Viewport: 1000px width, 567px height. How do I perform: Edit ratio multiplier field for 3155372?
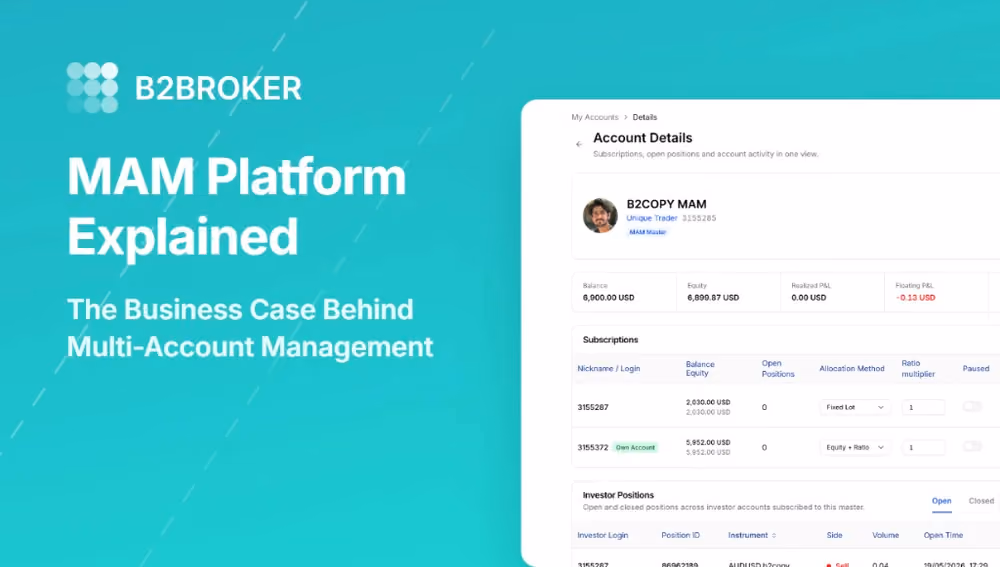pos(923,447)
